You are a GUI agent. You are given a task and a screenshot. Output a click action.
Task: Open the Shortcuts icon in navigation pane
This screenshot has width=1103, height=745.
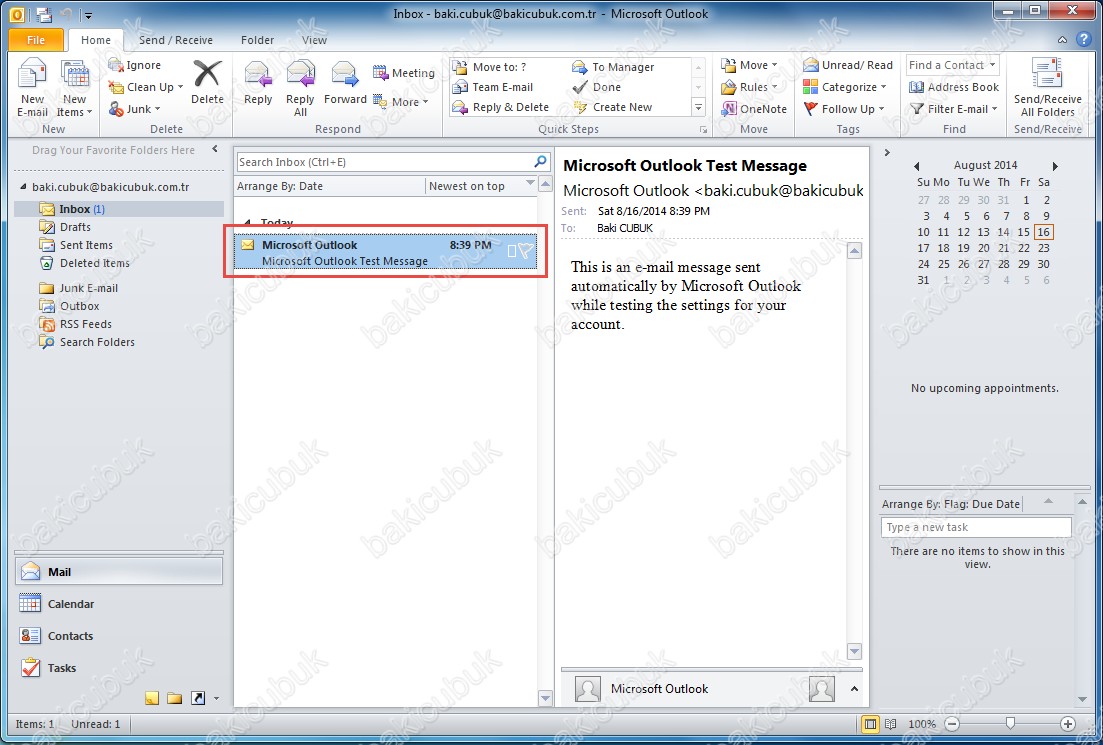pos(198,699)
